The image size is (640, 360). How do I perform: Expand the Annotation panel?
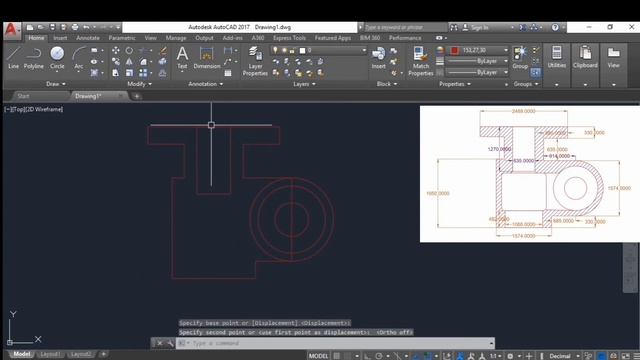tap(206, 84)
